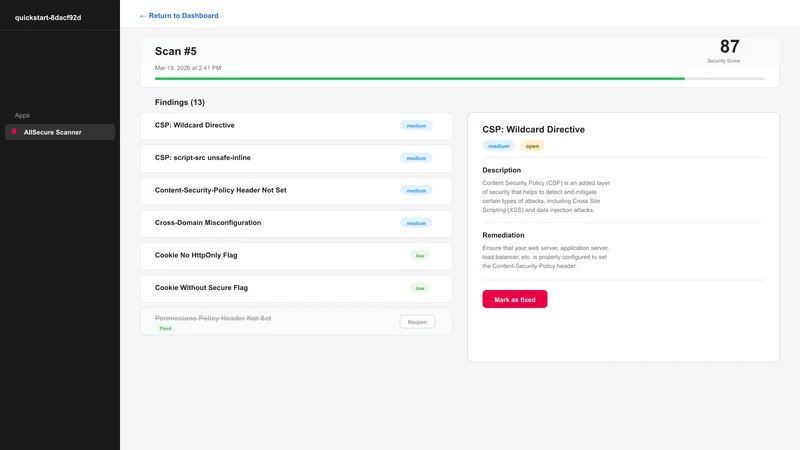800x450 pixels.
Task: Click struck-through Permissions Policy Header Not Set
Action: pos(213,318)
